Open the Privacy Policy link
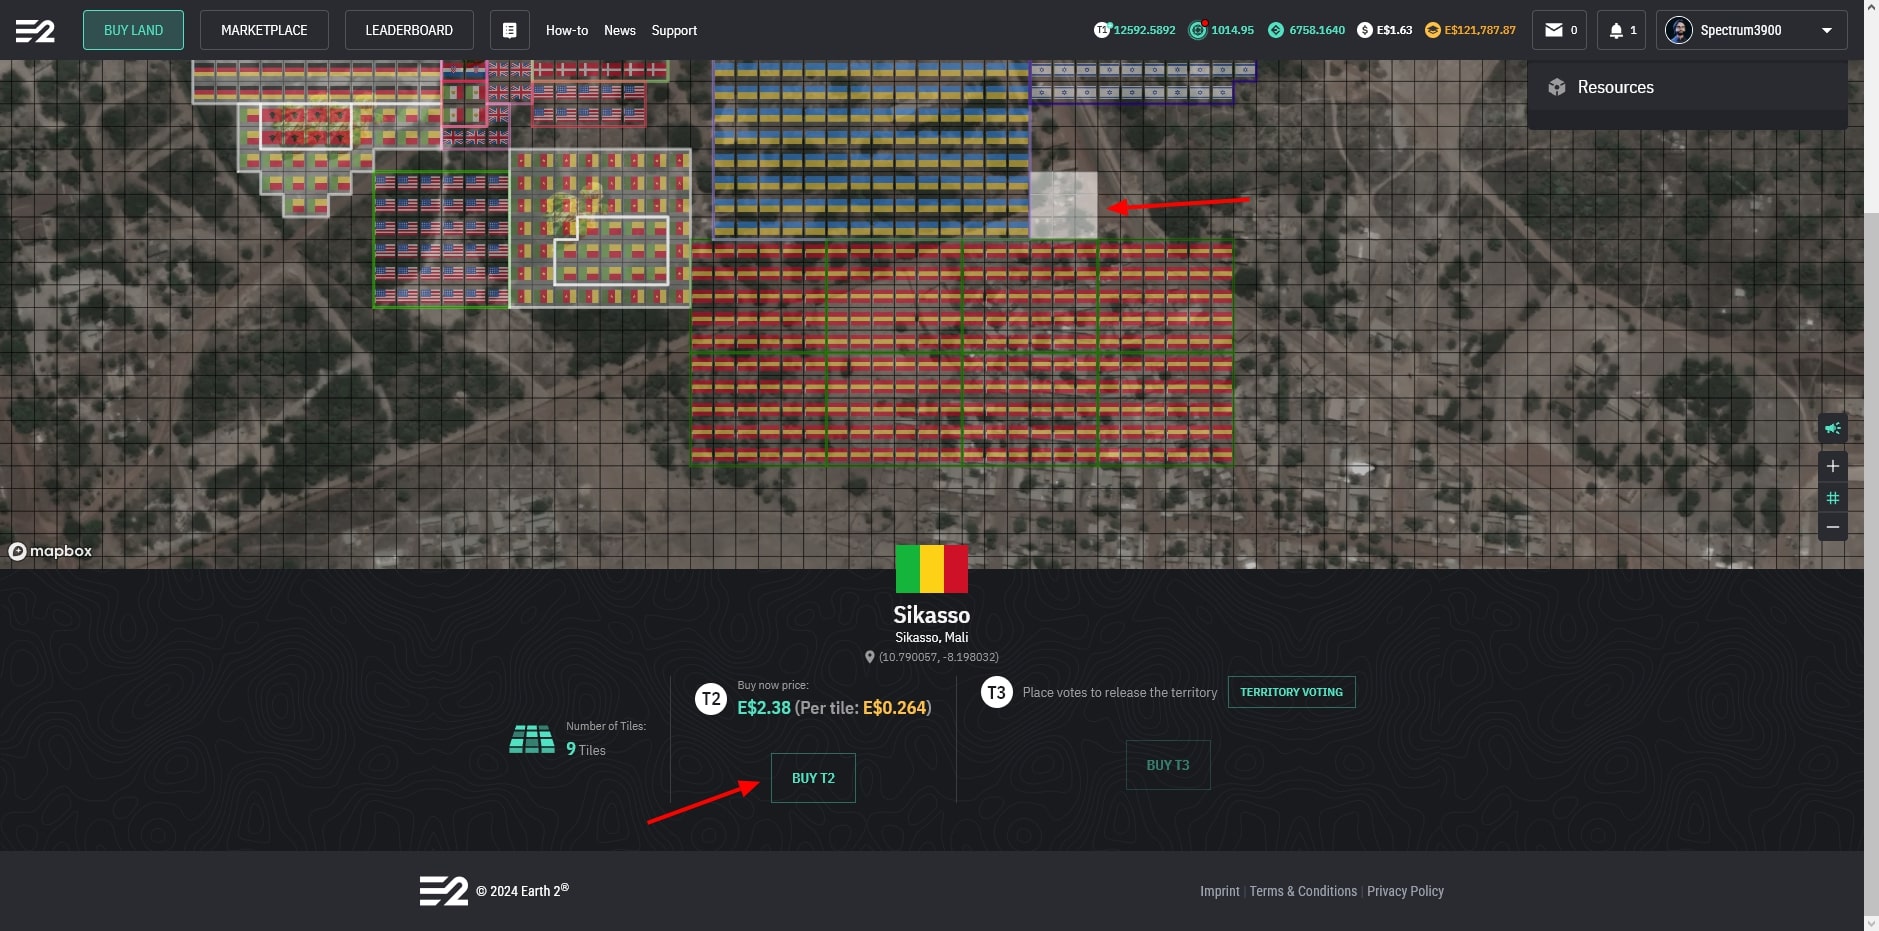1879x931 pixels. pos(1405,891)
